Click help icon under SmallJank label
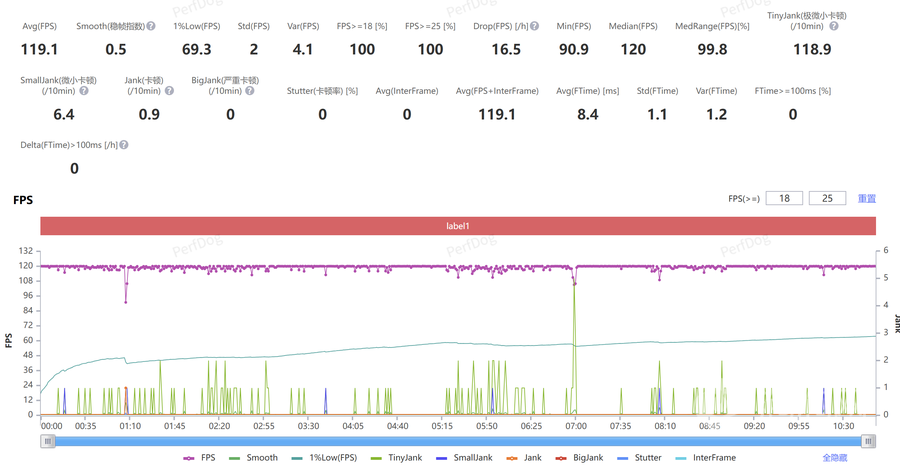900x466 pixels. coord(84,91)
